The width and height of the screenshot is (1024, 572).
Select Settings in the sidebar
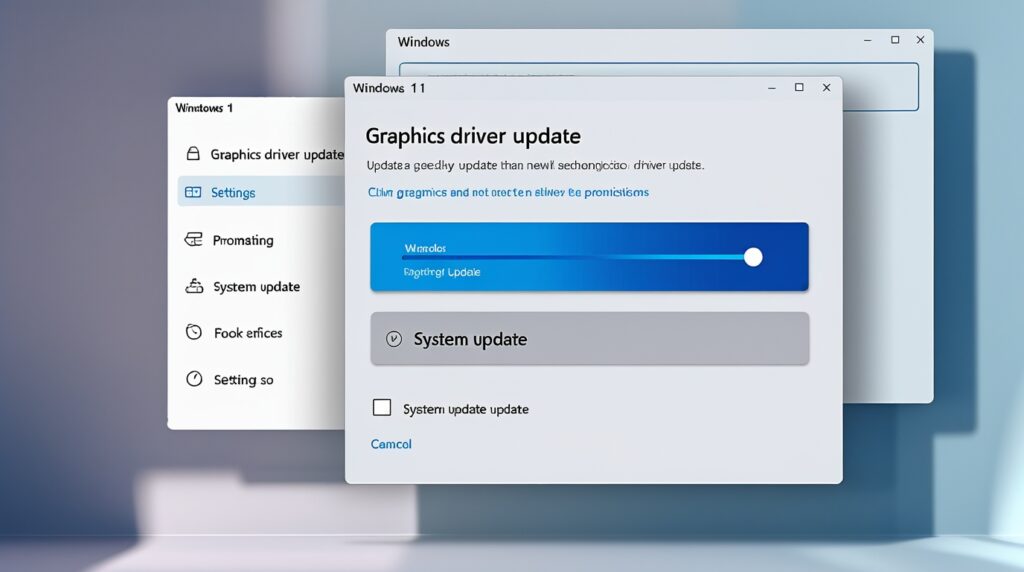(x=261, y=192)
